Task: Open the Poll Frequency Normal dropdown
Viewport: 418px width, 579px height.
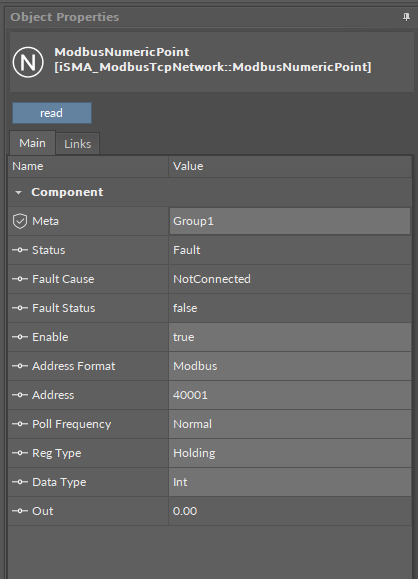Action: tap(290, 424)
